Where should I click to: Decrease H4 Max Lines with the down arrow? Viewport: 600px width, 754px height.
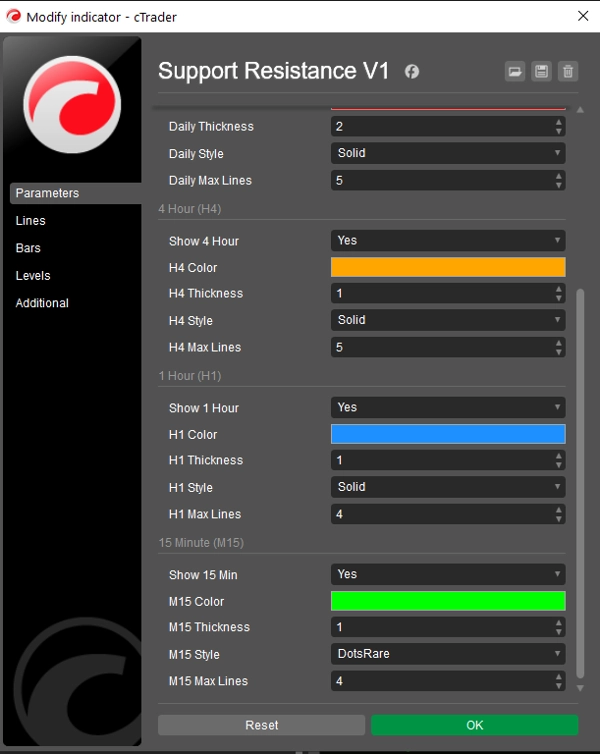(x=558, y=352)
